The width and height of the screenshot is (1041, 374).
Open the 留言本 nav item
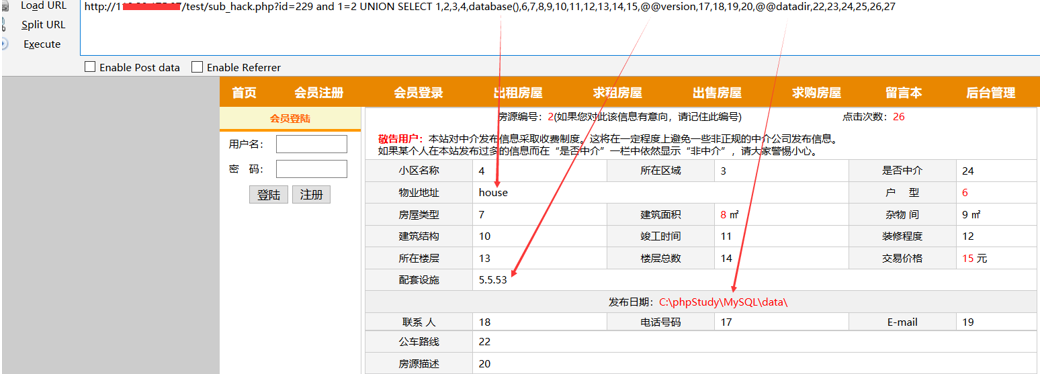(904, 93)
